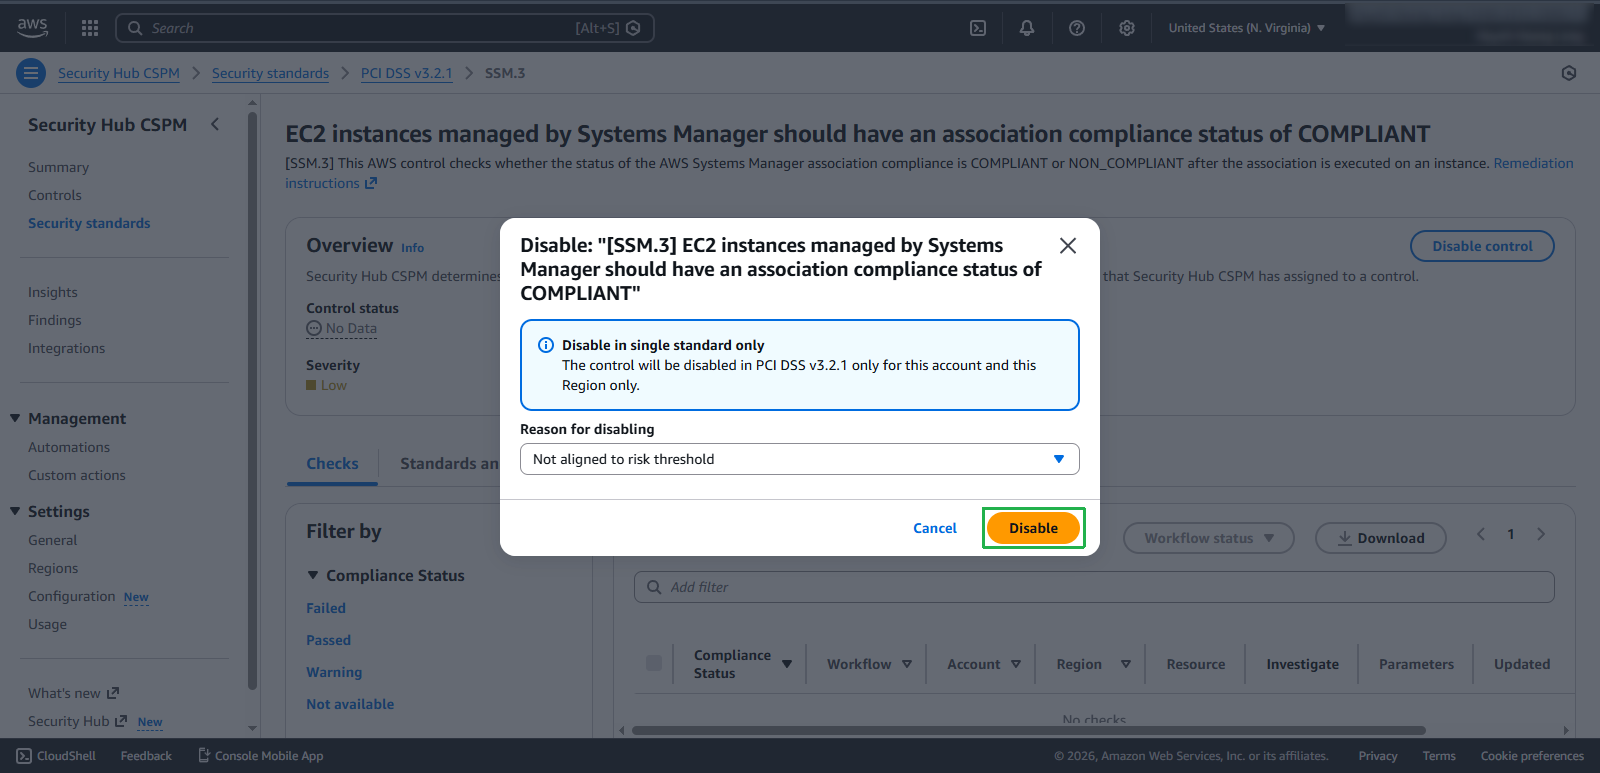Confirm with the orange Disable button
The image size is (1600, 773).
(1033, 528)
